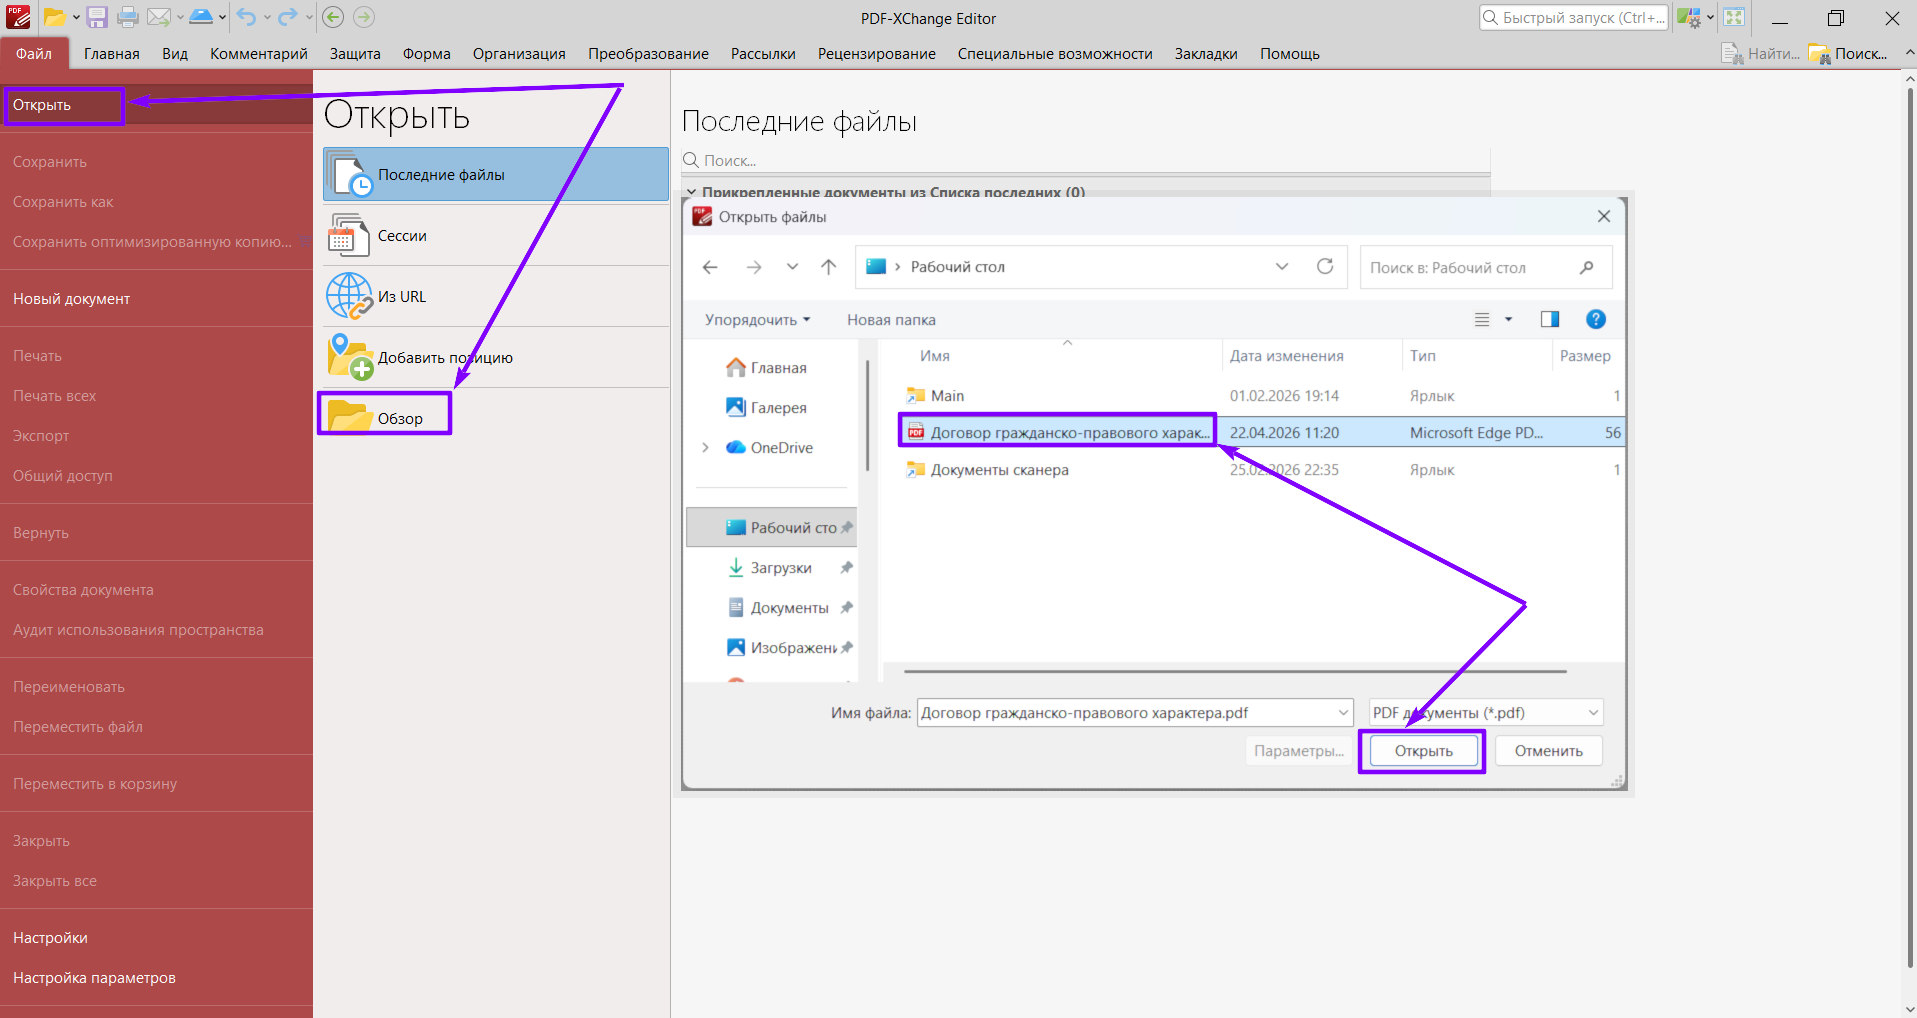Click the green previous view arrow
The height and width of the screenshot is (1018, 1917).
(x=334, y=17)
